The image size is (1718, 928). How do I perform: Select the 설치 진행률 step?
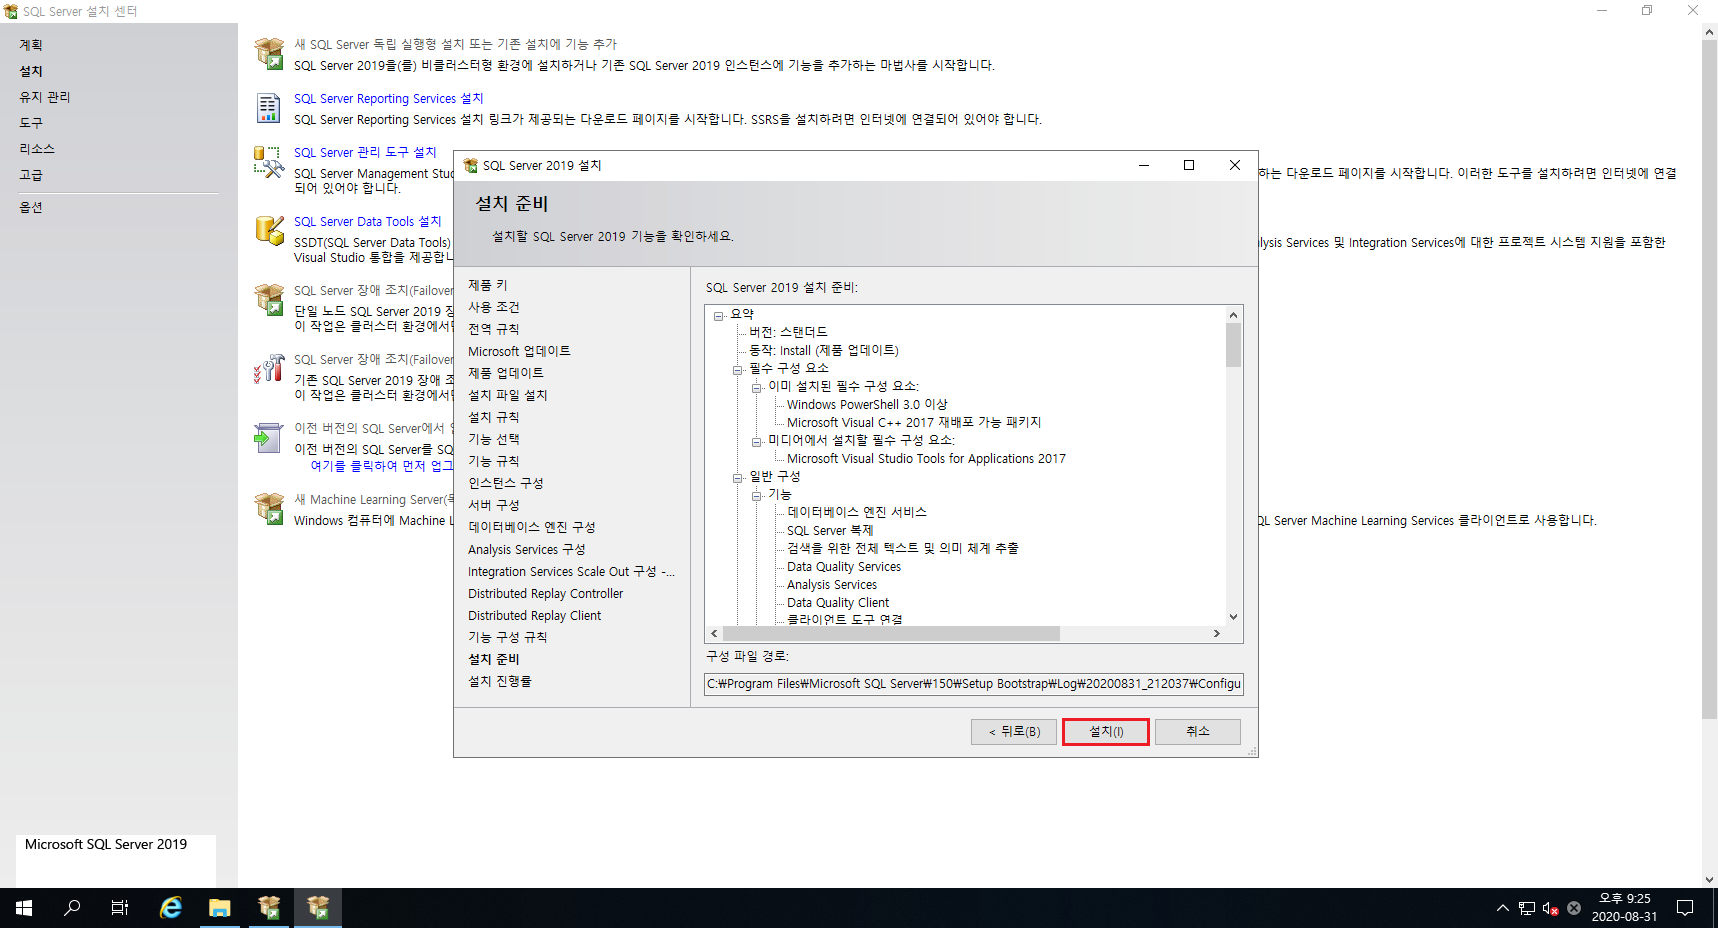500,681
